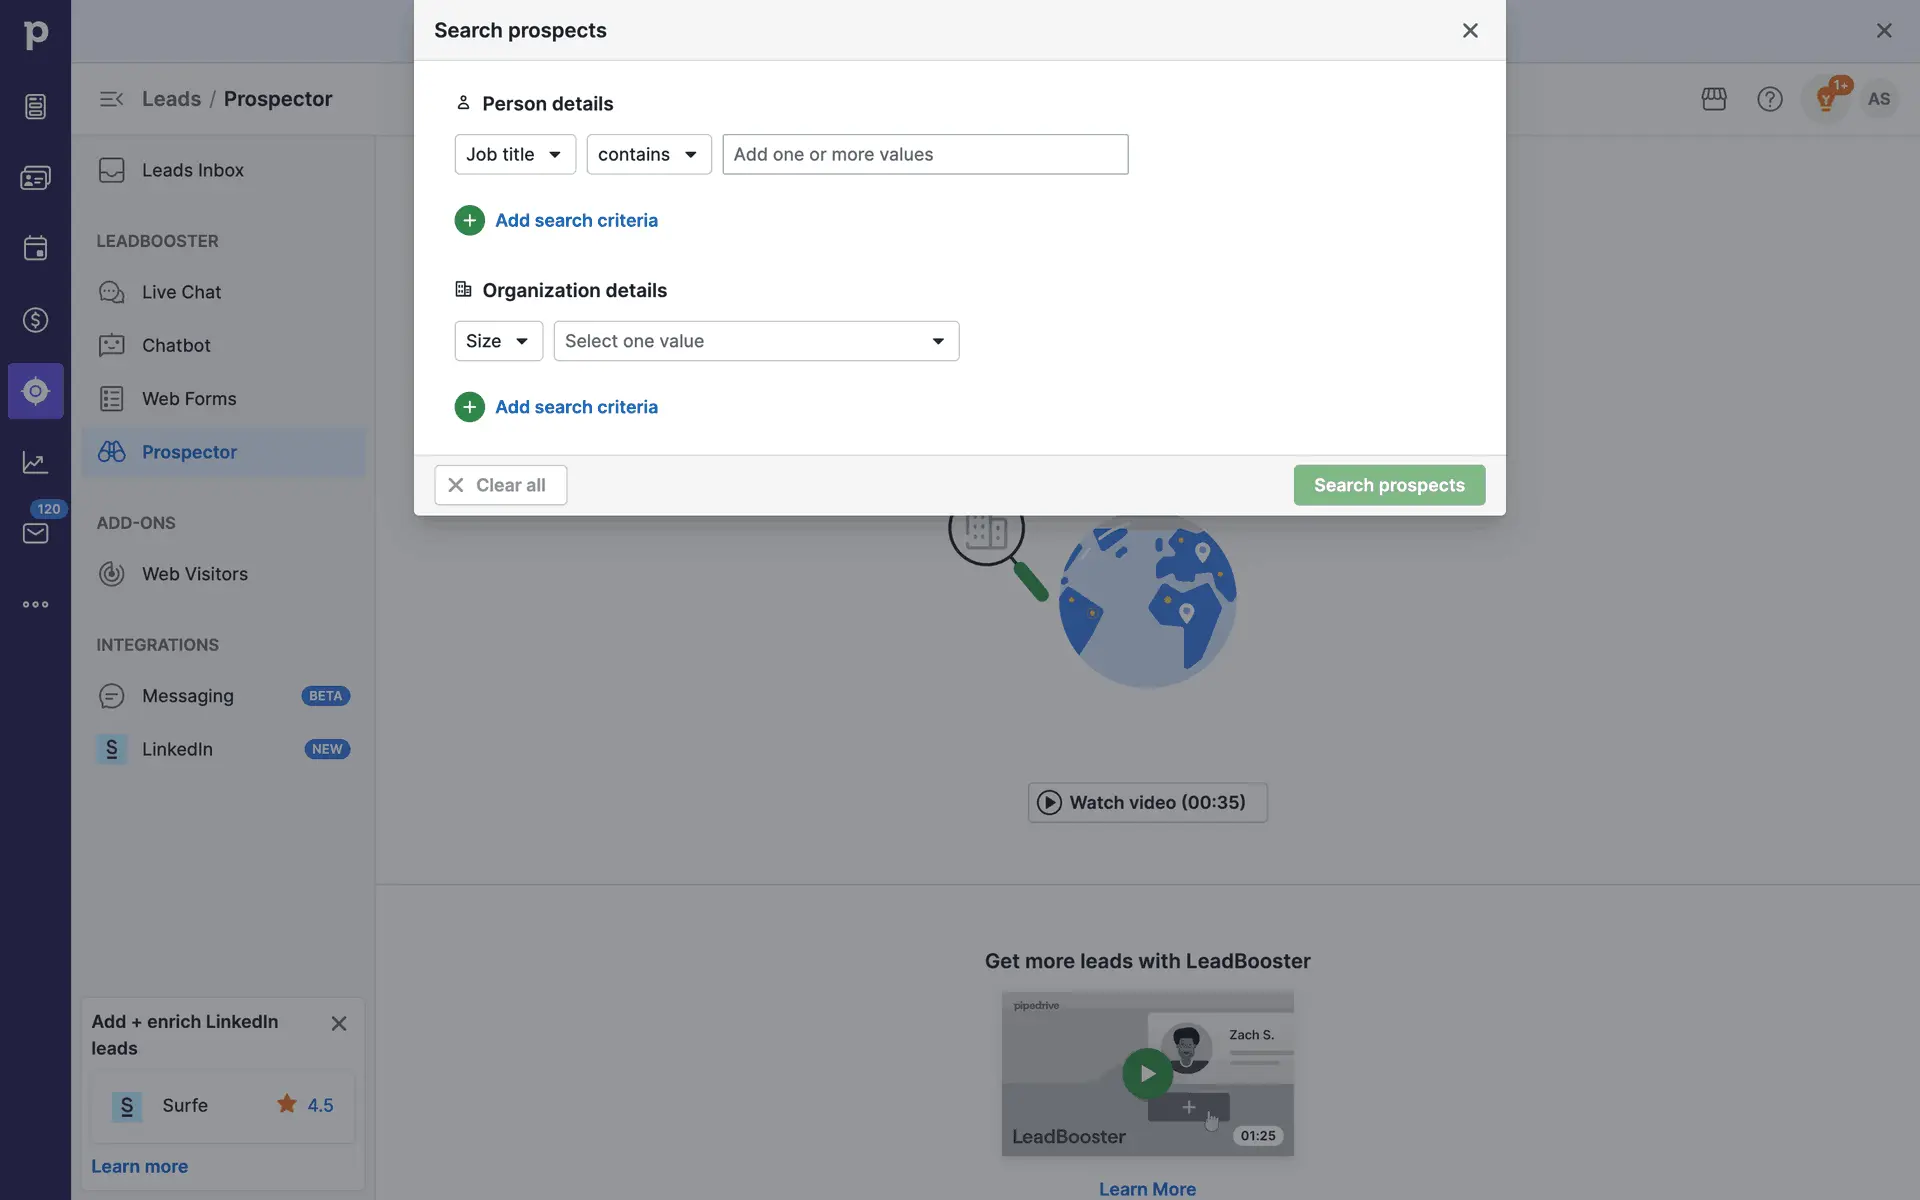
Task: Open the Insights chart icon
Action: pos(35,462)
